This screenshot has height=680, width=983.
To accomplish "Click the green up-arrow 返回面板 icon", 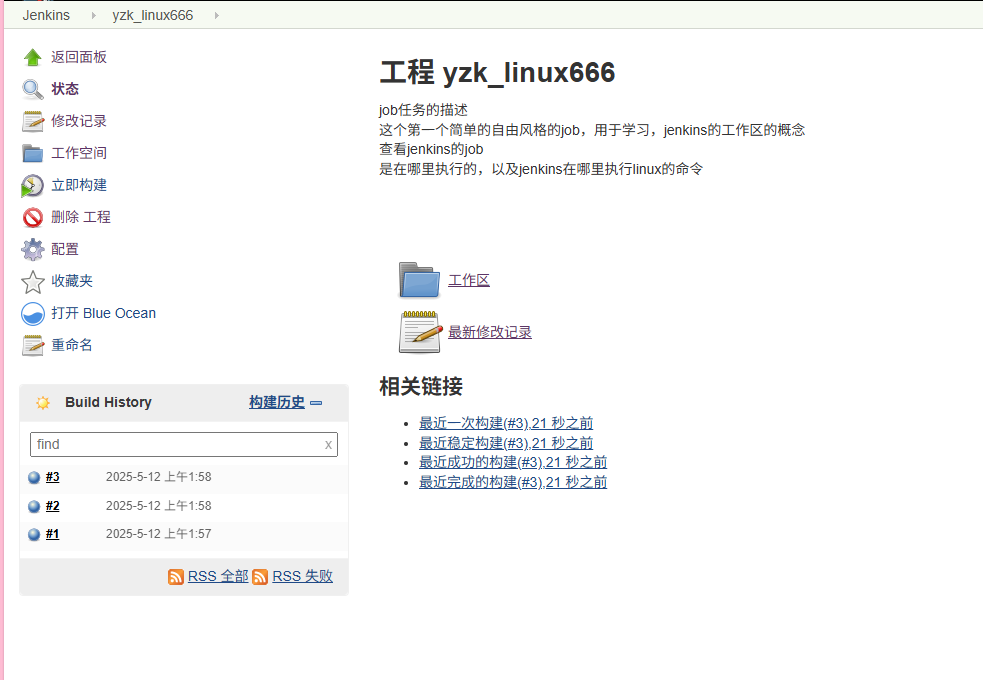I will [x=33, y=57].
